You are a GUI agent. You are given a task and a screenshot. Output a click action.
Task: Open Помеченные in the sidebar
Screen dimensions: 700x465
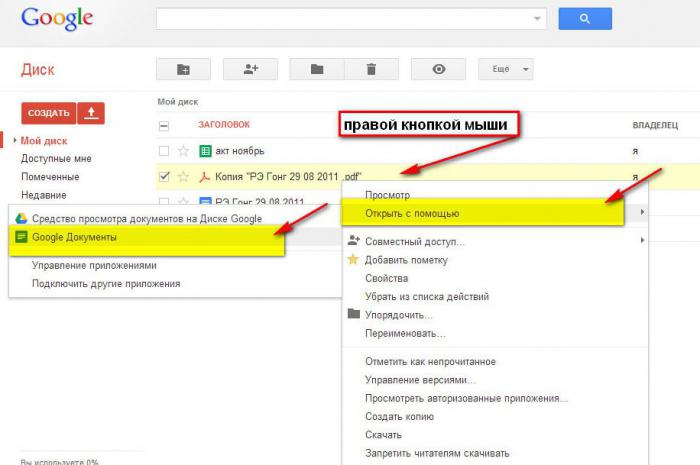(50, 177)
